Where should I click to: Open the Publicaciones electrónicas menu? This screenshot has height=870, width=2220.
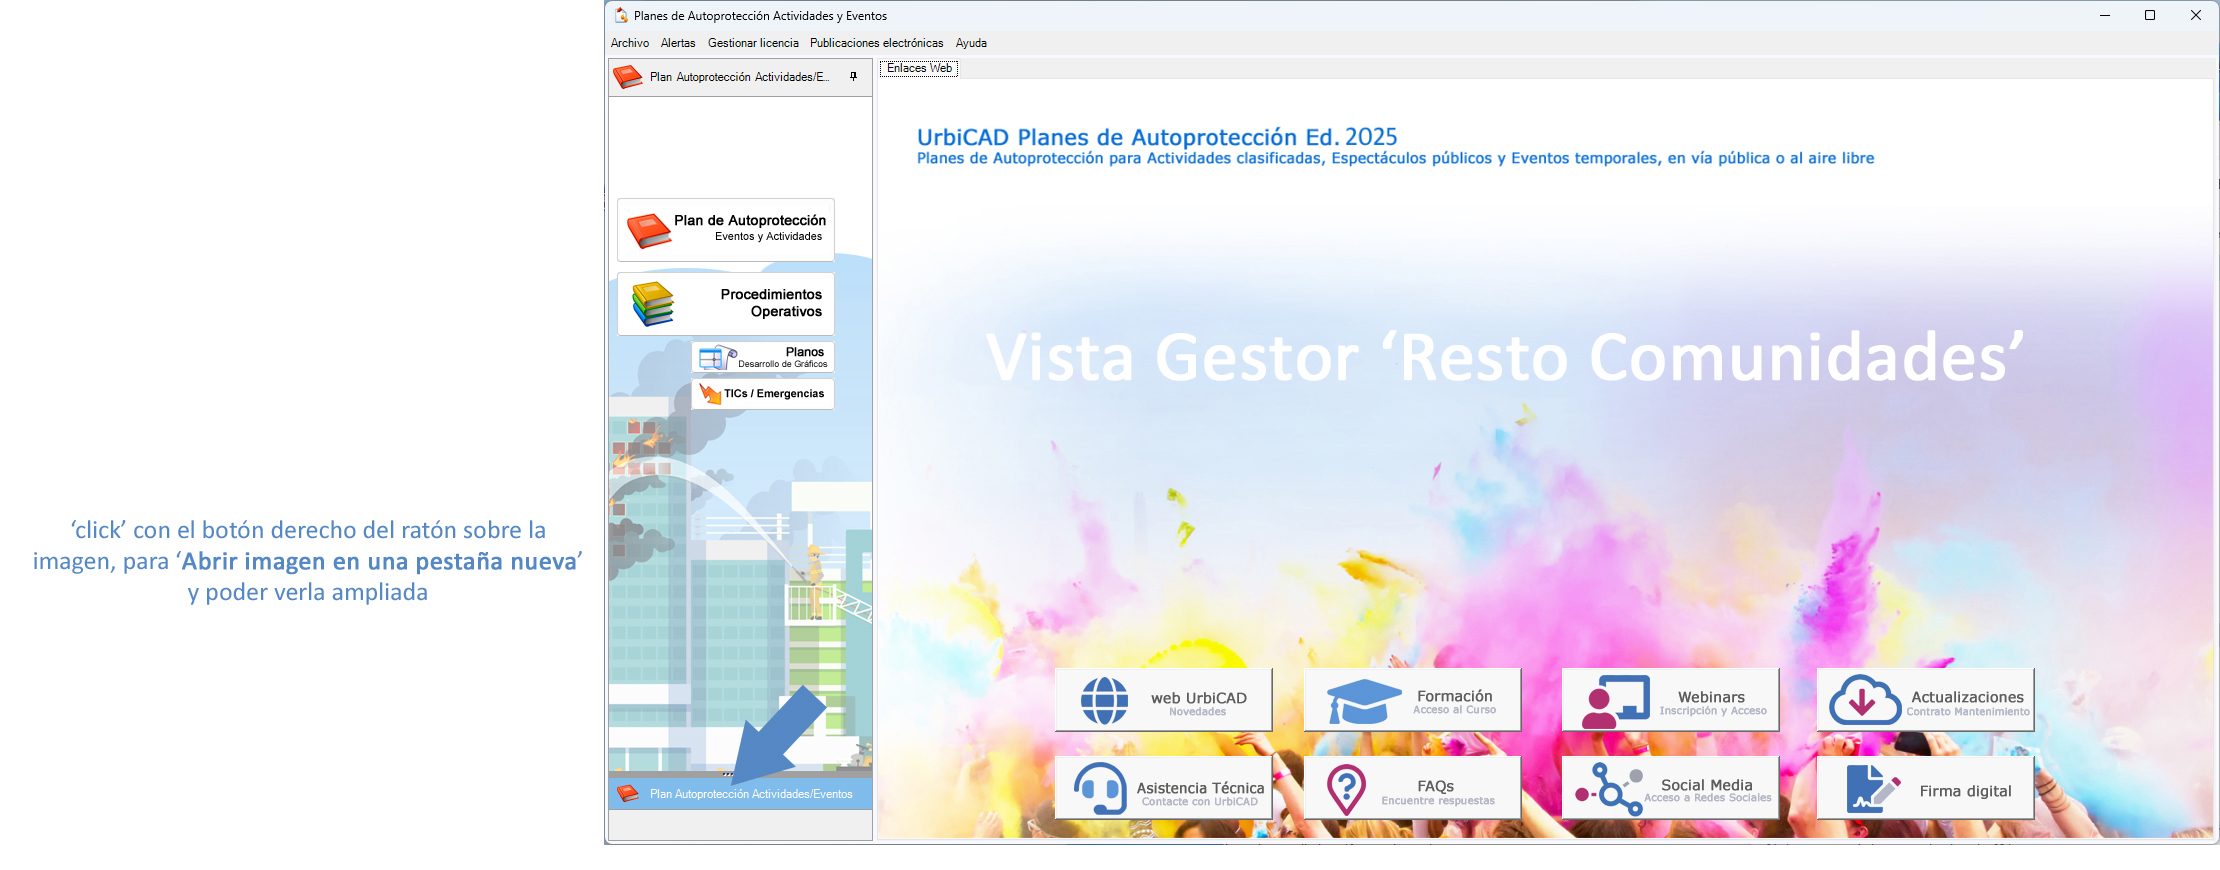pos(877,43)
